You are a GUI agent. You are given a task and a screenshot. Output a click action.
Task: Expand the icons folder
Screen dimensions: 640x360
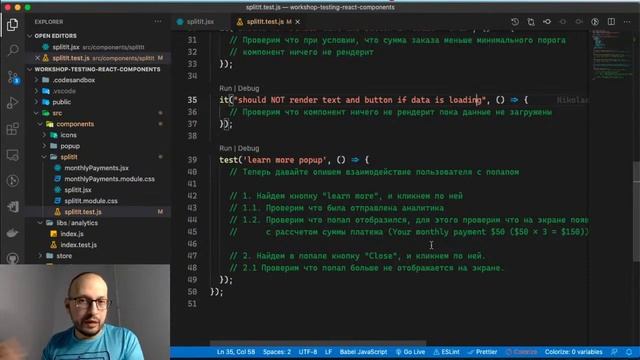pyautogui.click(x=68, y=135)
